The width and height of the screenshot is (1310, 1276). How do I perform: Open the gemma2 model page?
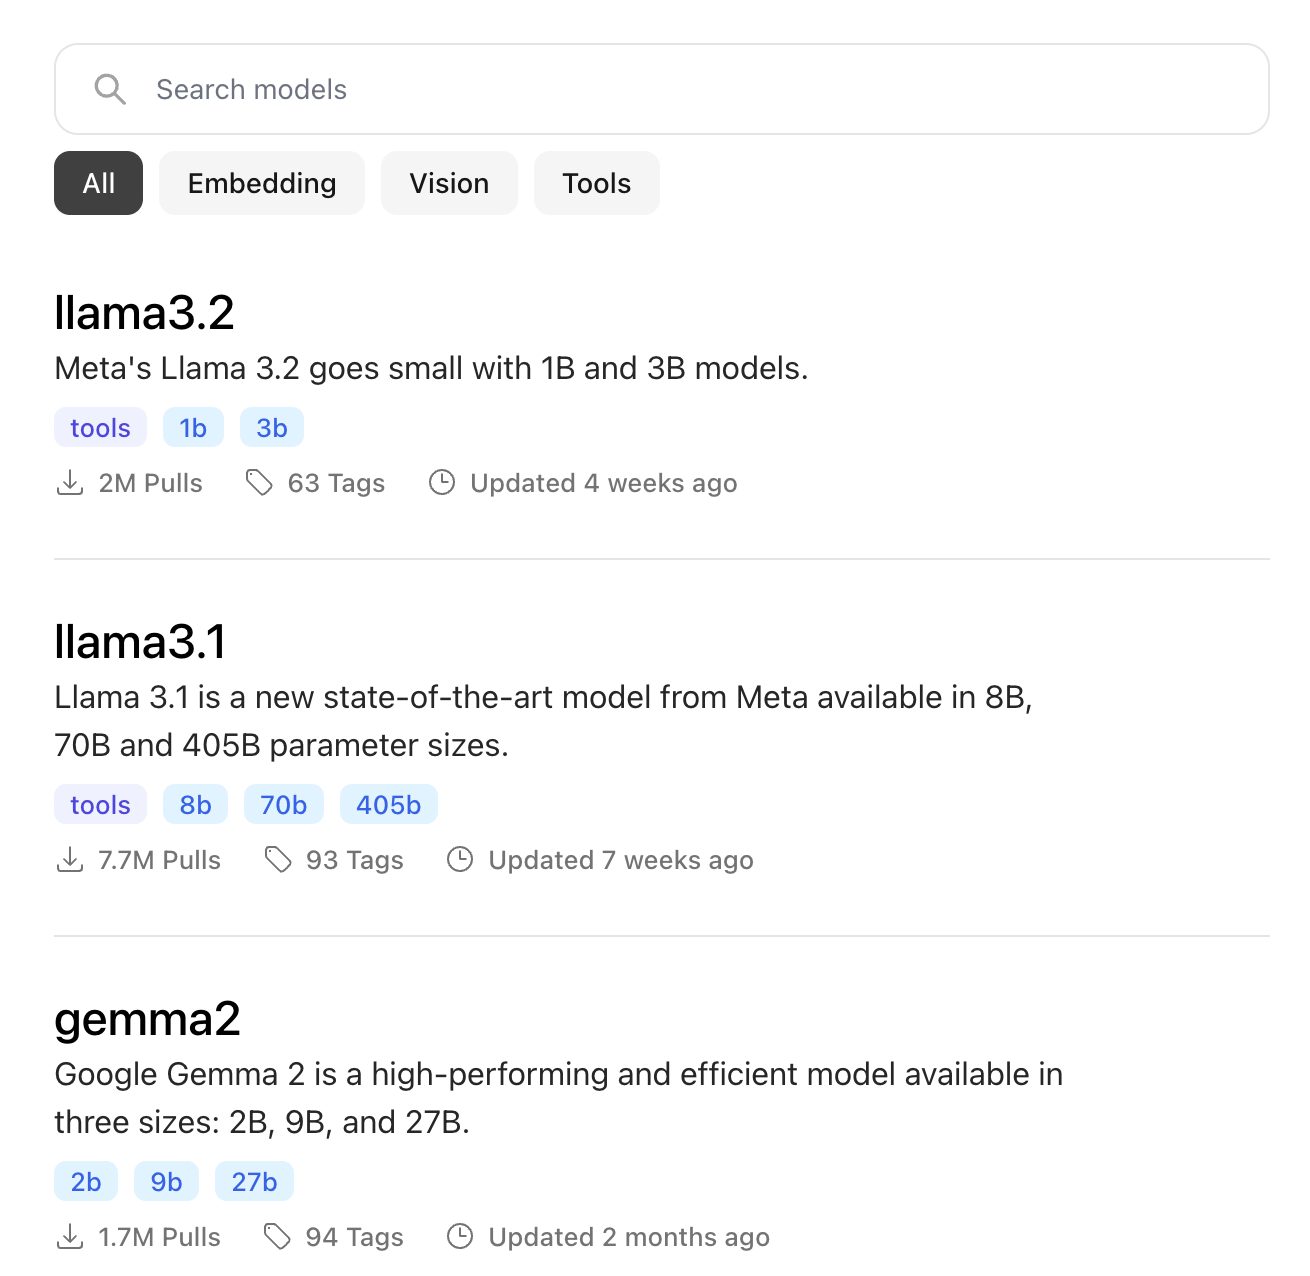tap(147, 1020)
